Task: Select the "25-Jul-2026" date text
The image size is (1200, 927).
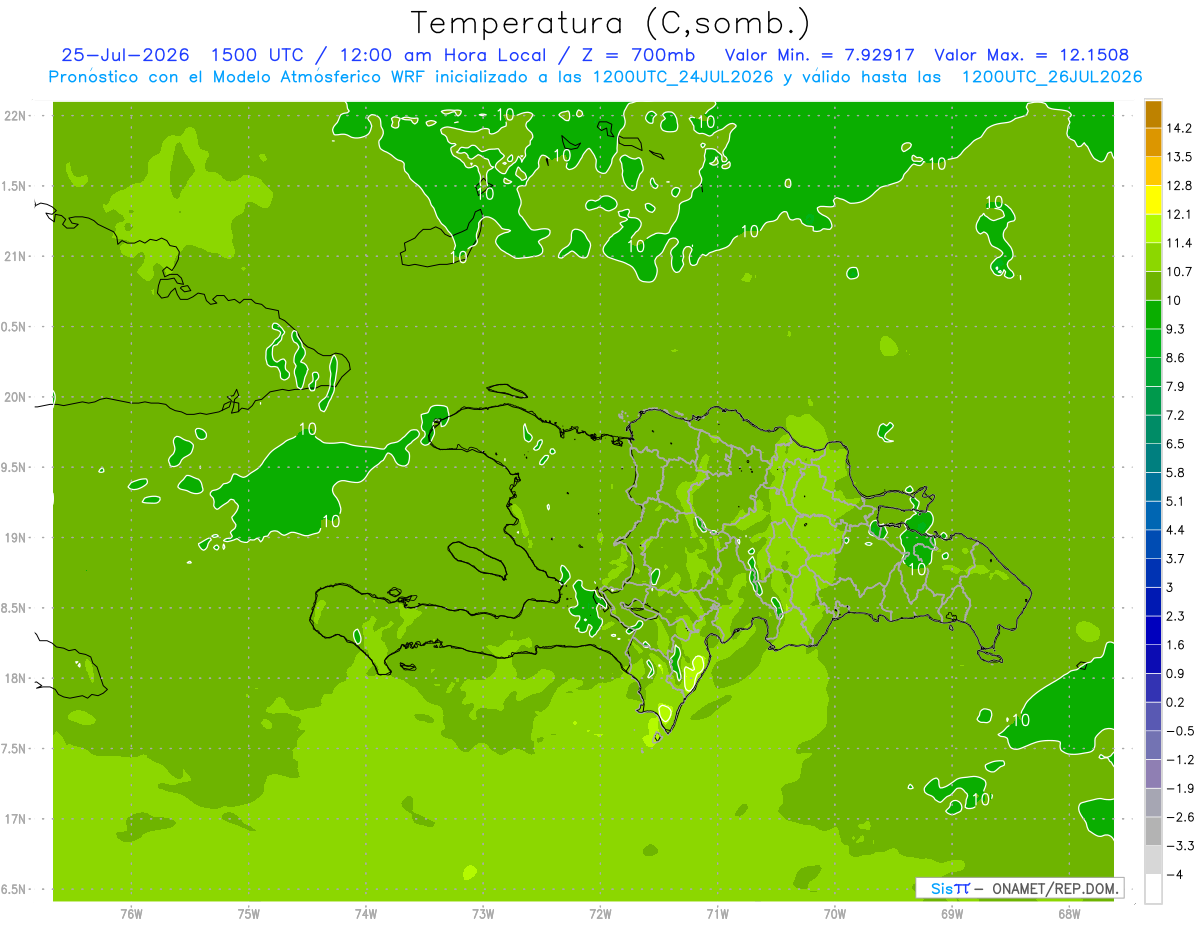Action: (125, 55)
